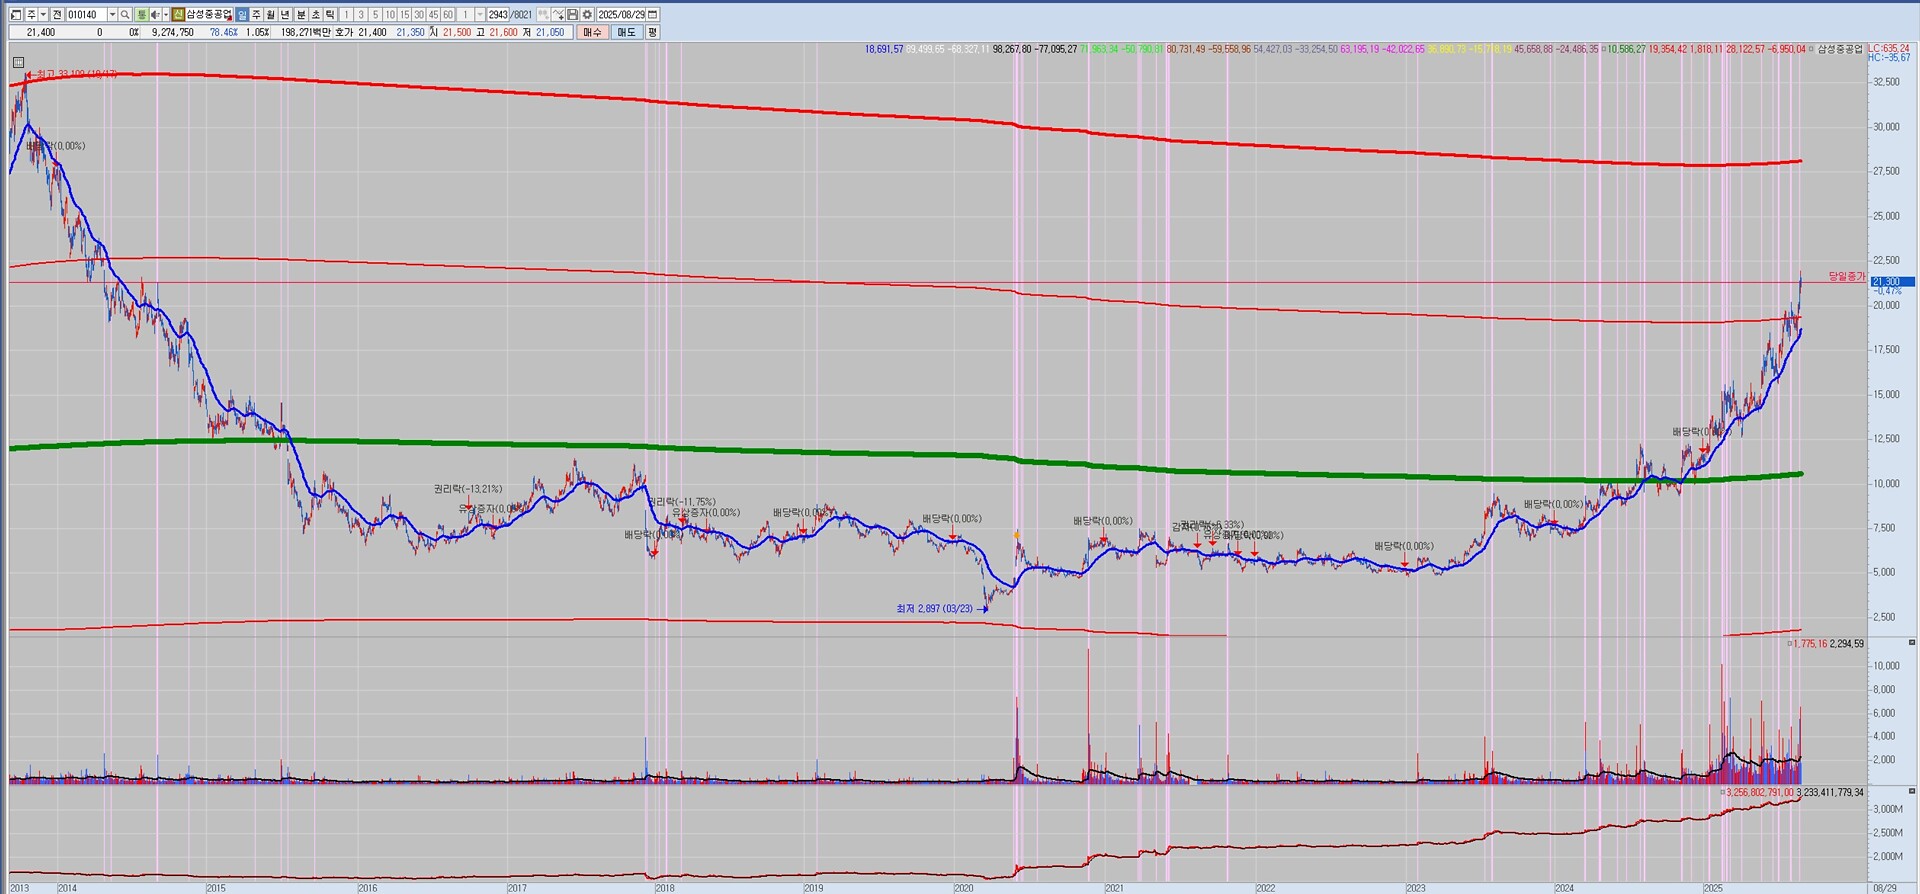Select the 년 yearly period tab
The width and height of the screenshot is (1920, 894).
[x=286, y=15]
